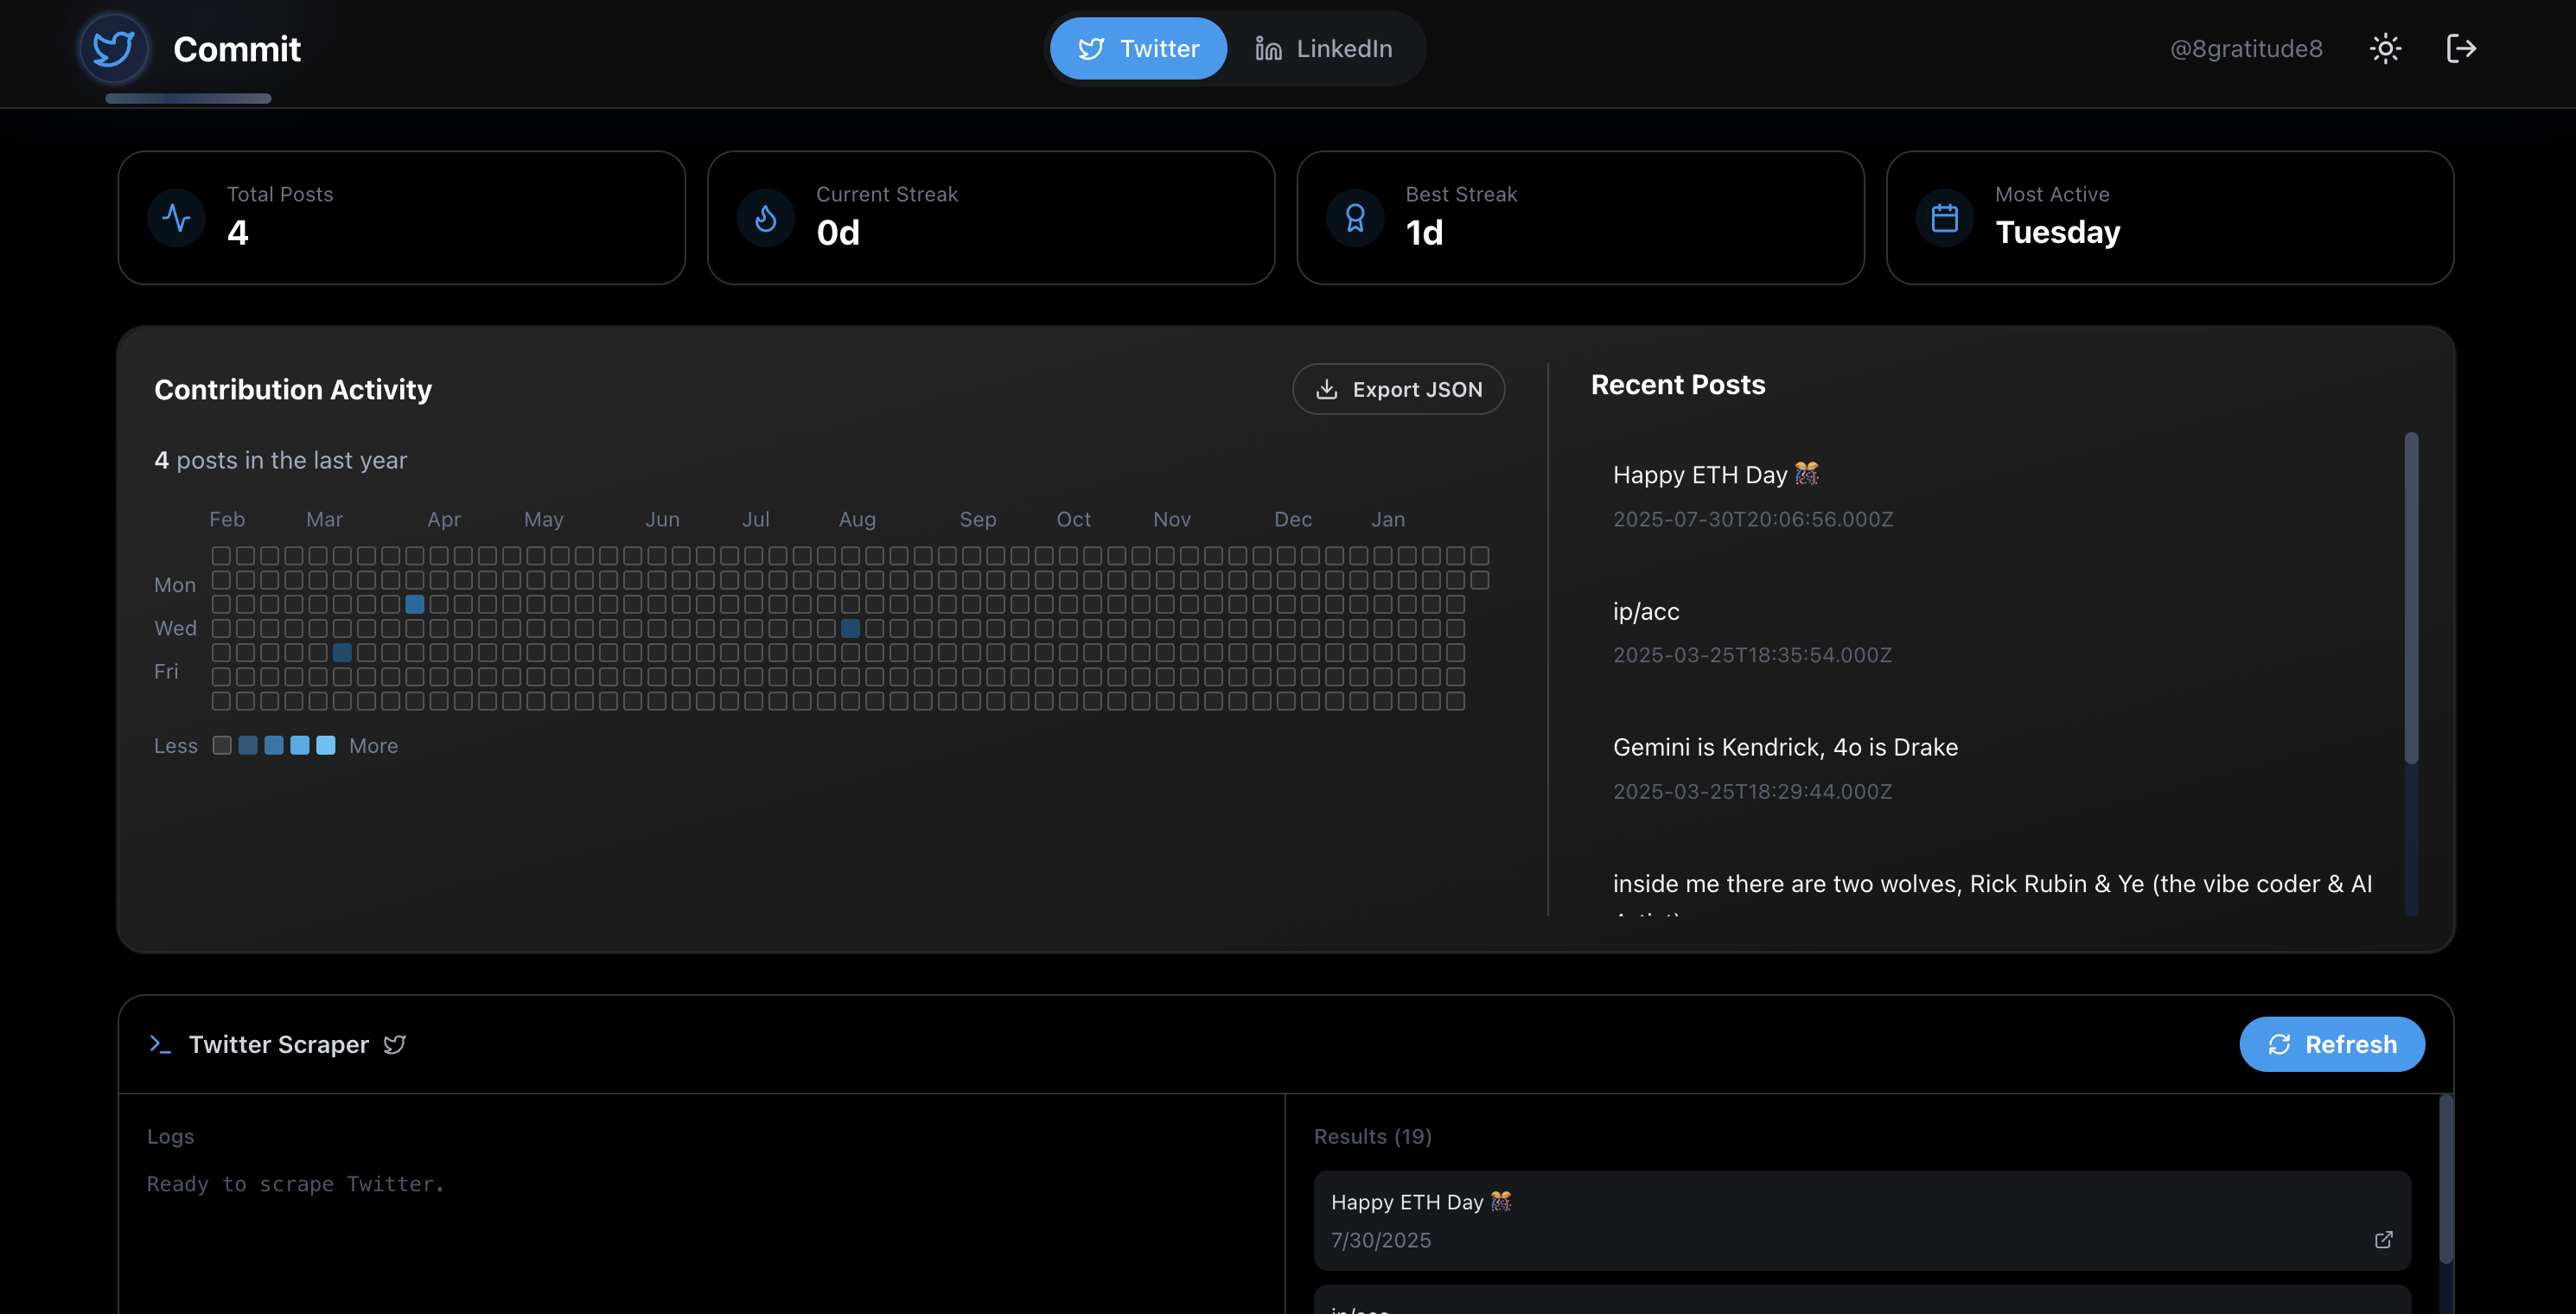This screenshot has width=2576, height=1314.
Task: Open the Happy ETH Day result external link
Action: [x=2384, y=1239]
